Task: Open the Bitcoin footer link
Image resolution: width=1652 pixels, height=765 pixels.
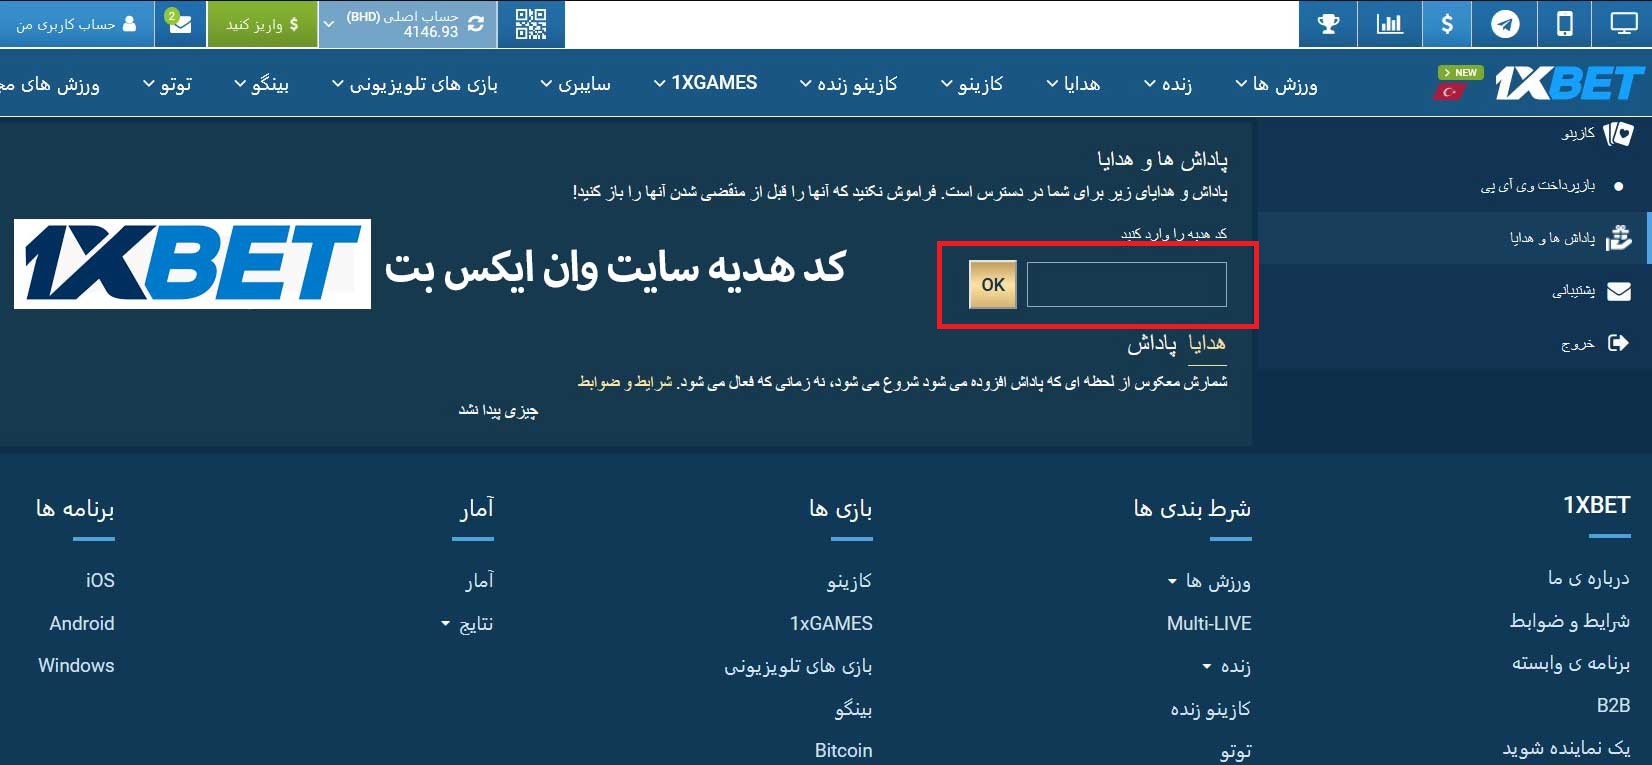Action: (x=843, y=750)
